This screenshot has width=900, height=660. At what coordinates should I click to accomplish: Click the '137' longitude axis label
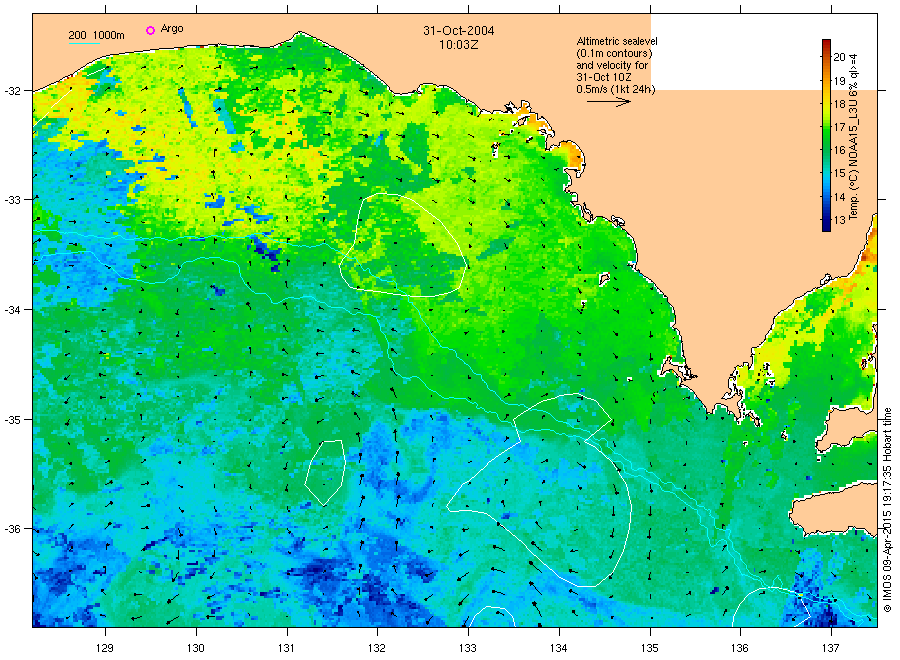click(x=831, y=648)
